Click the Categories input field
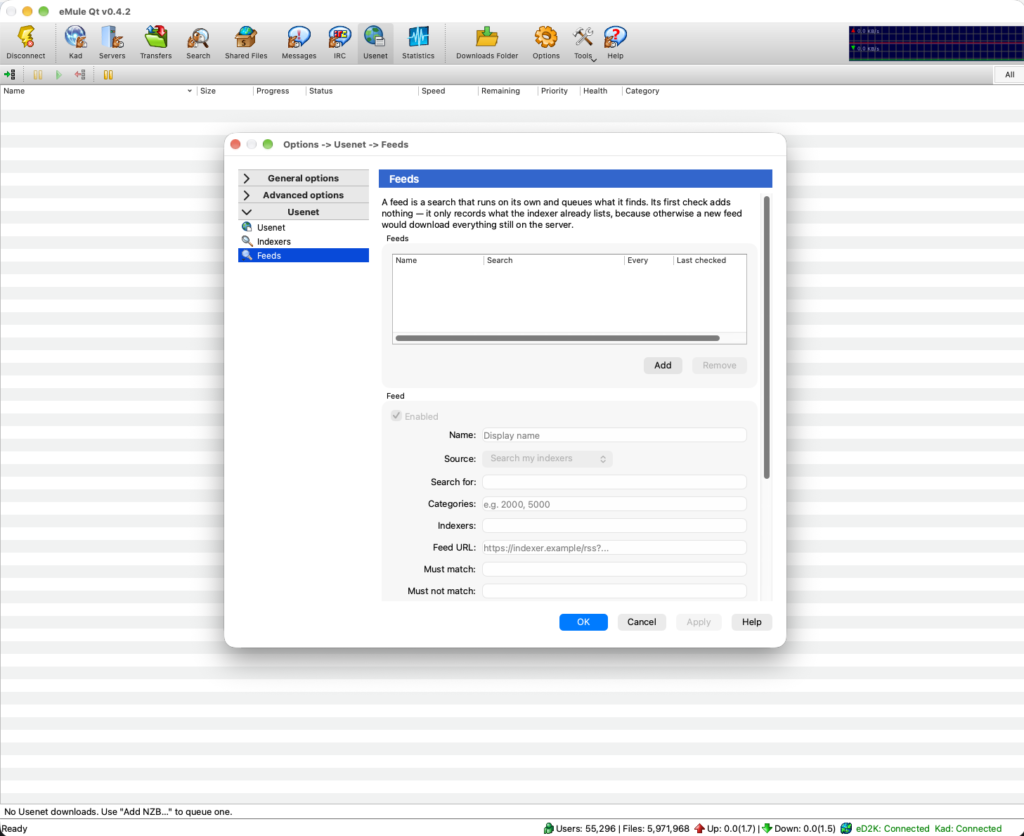 (614, 504)
